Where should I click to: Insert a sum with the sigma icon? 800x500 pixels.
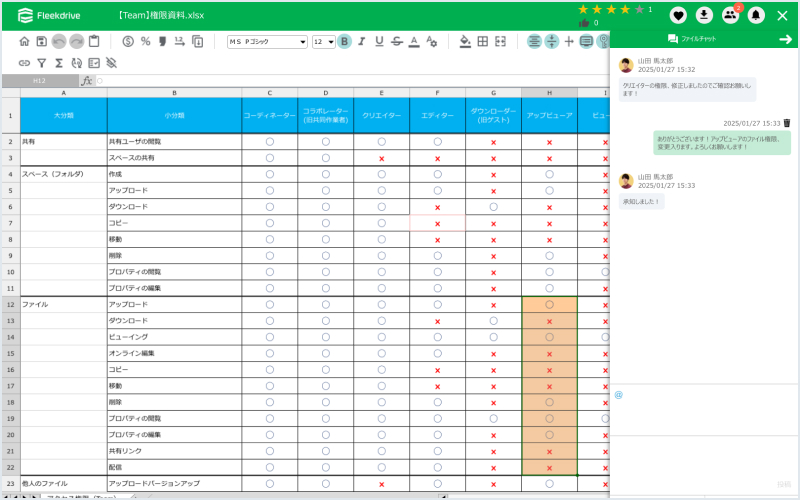59,63
